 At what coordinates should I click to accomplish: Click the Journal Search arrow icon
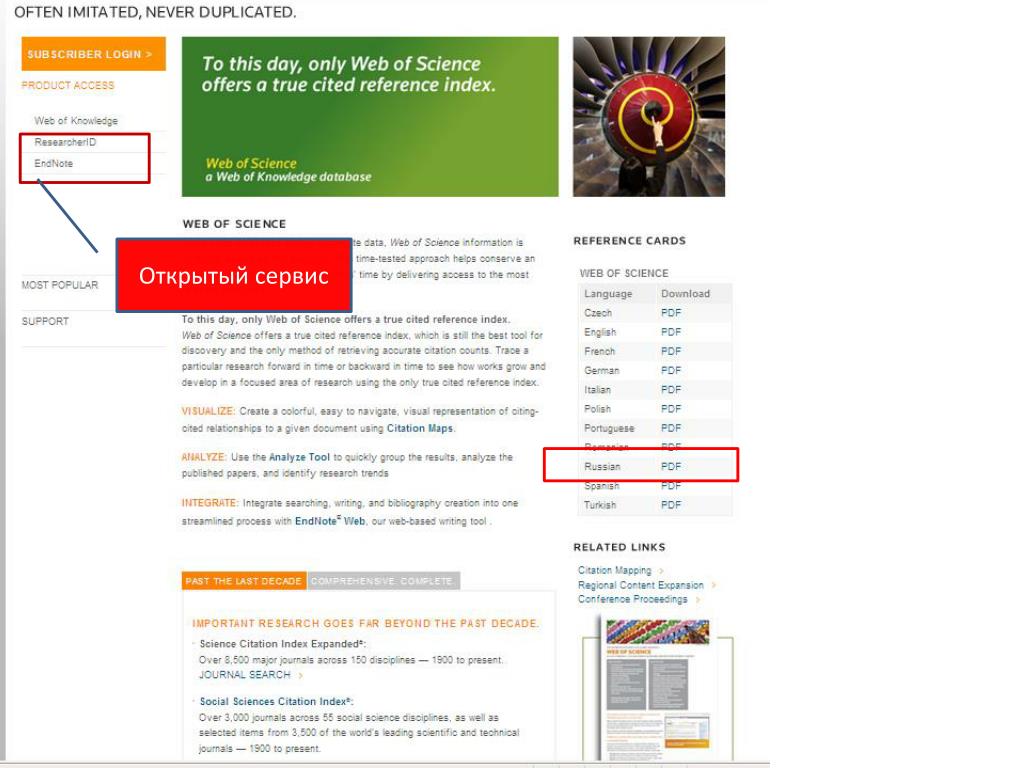(x=300, y=675)
